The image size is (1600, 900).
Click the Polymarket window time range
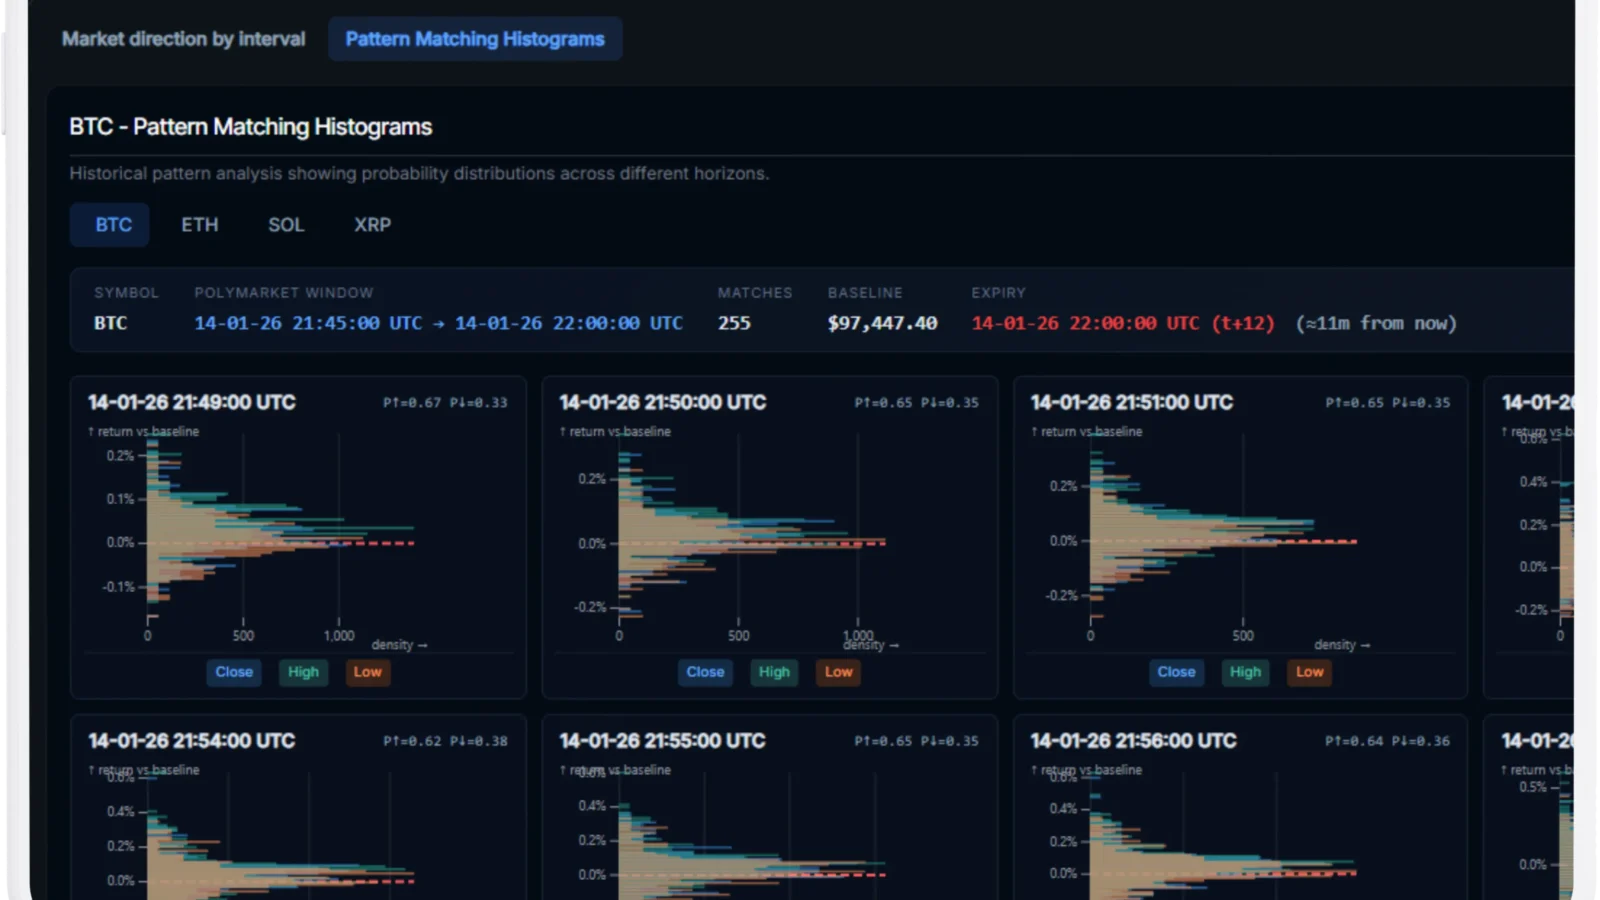(x=438, y=323)
